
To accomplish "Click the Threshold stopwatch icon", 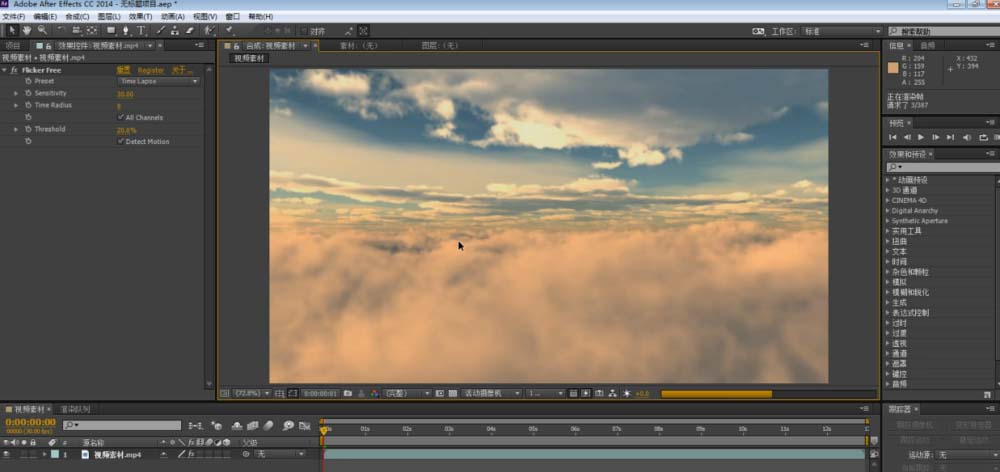I will click(28, 129).
